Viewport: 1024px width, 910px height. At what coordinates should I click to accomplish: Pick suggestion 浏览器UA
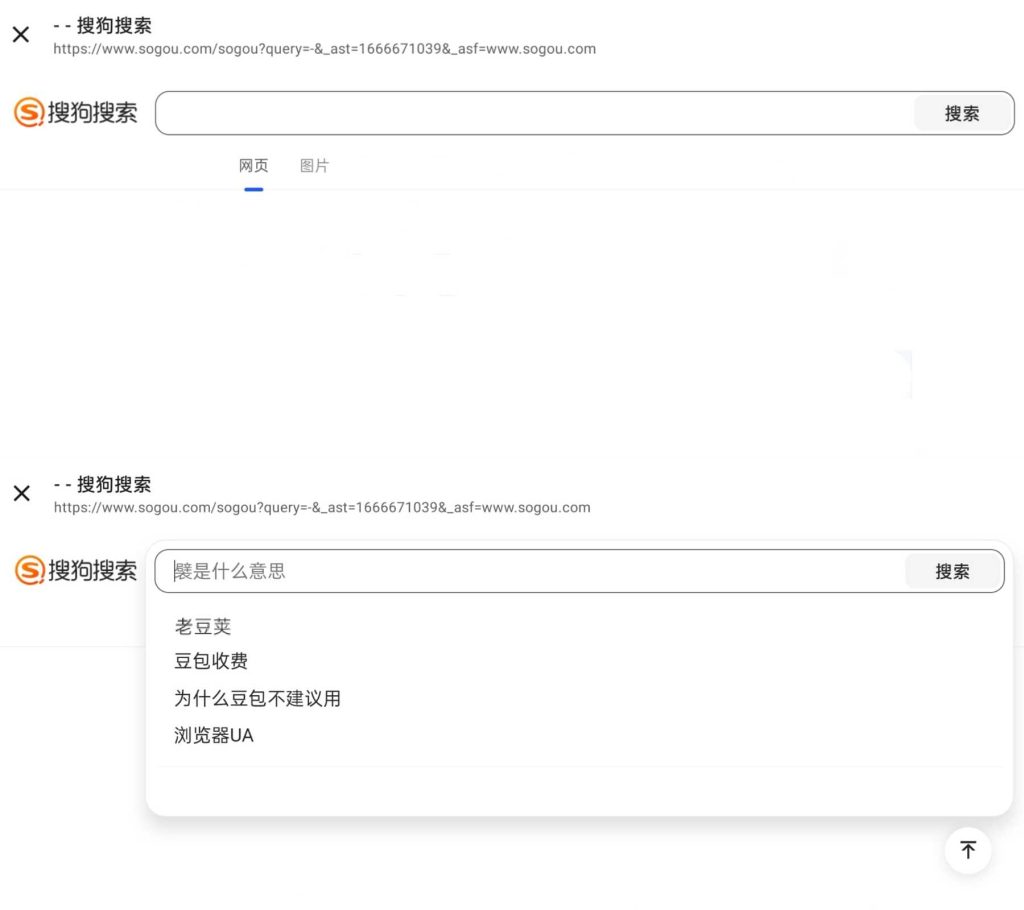[x=214, y=736]
